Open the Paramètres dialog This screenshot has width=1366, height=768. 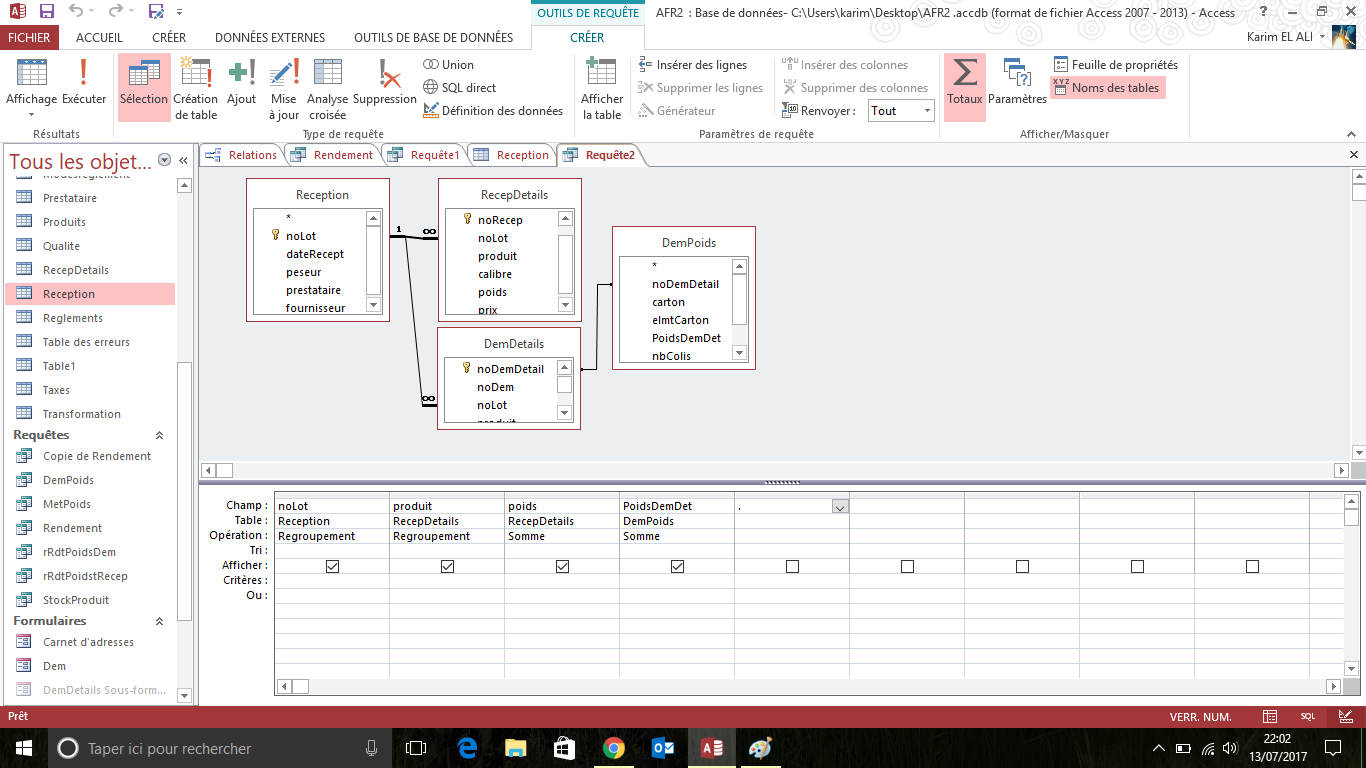point(1018,82)
